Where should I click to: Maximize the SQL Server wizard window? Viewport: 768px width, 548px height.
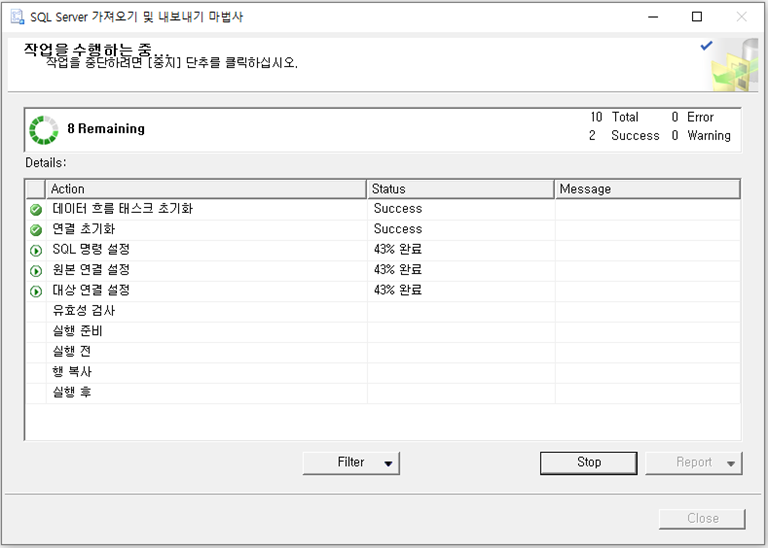pyautogui.click(x=696, y=17)
